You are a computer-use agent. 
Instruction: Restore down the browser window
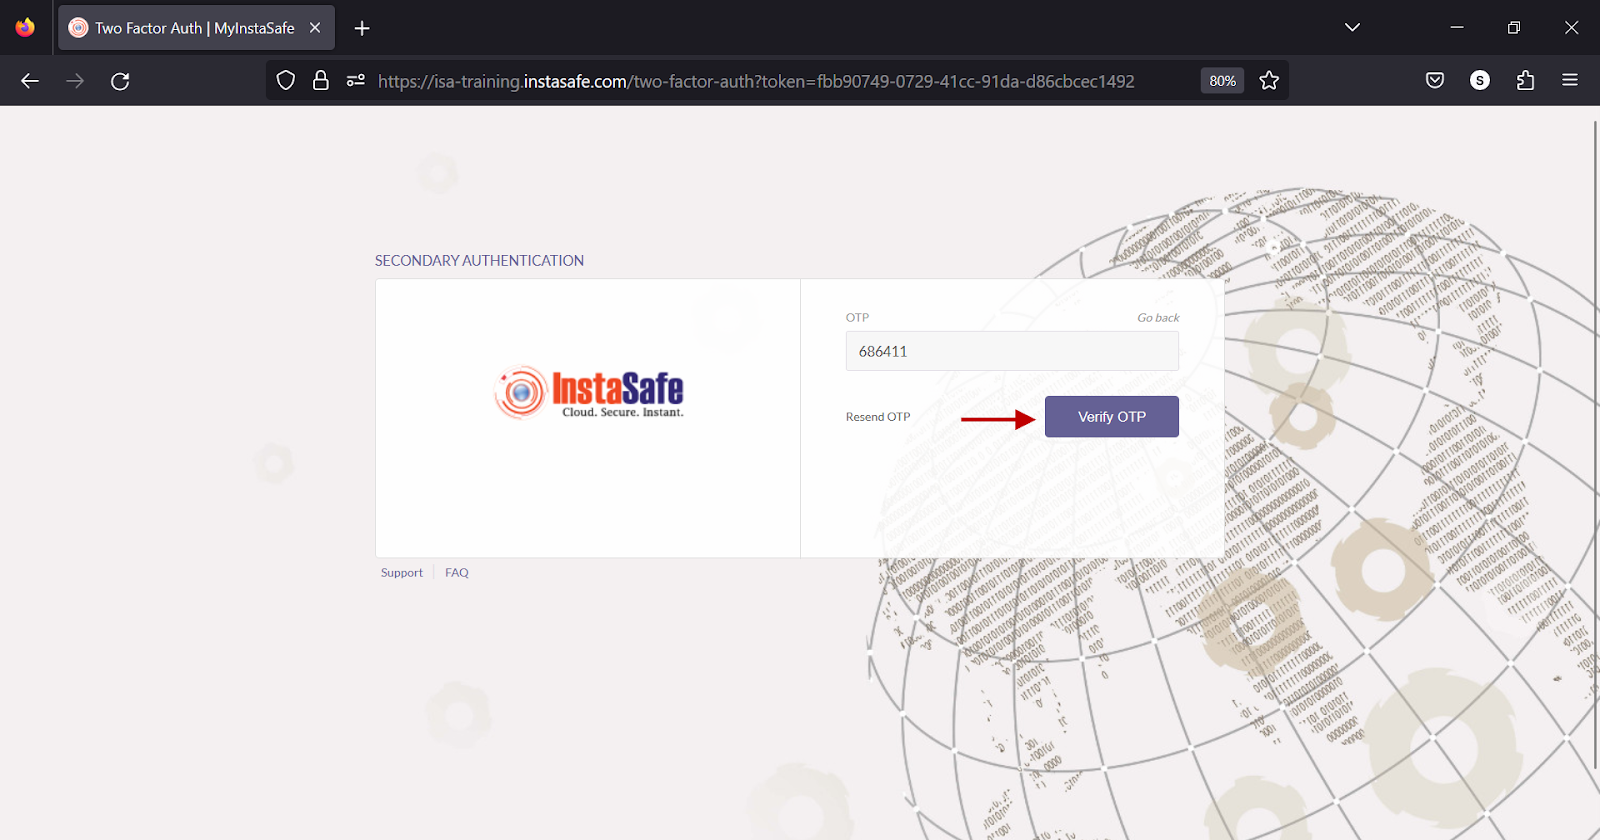point(1514,28)
